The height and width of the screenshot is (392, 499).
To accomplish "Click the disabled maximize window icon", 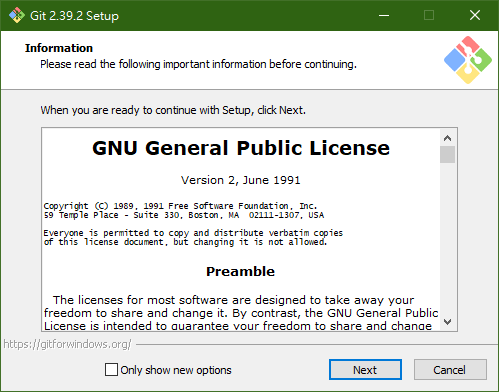I will pyautogui.click(x=429, y=15).
